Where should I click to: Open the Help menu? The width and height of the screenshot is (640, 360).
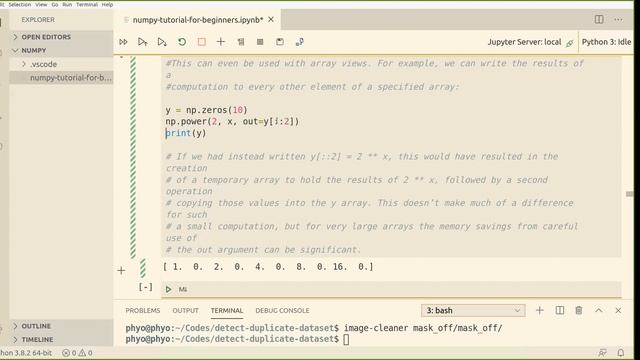coord(107,4)
